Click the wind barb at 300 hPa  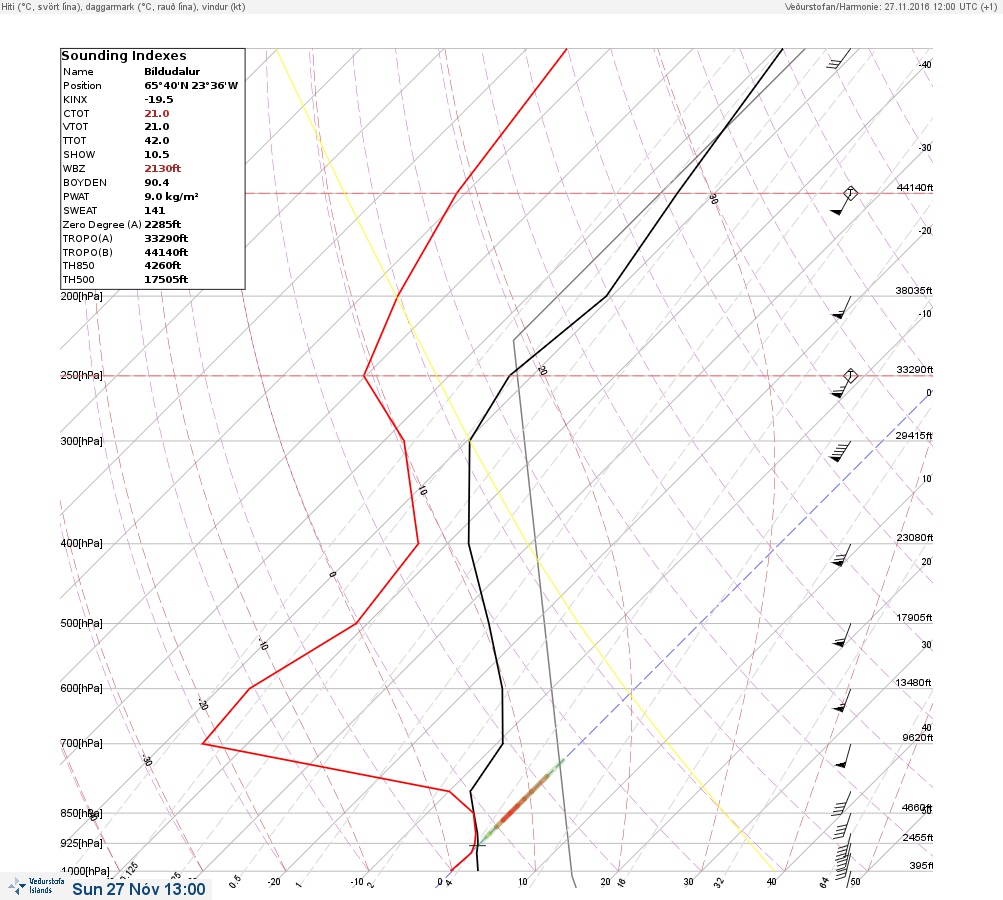tap(840, 452)
